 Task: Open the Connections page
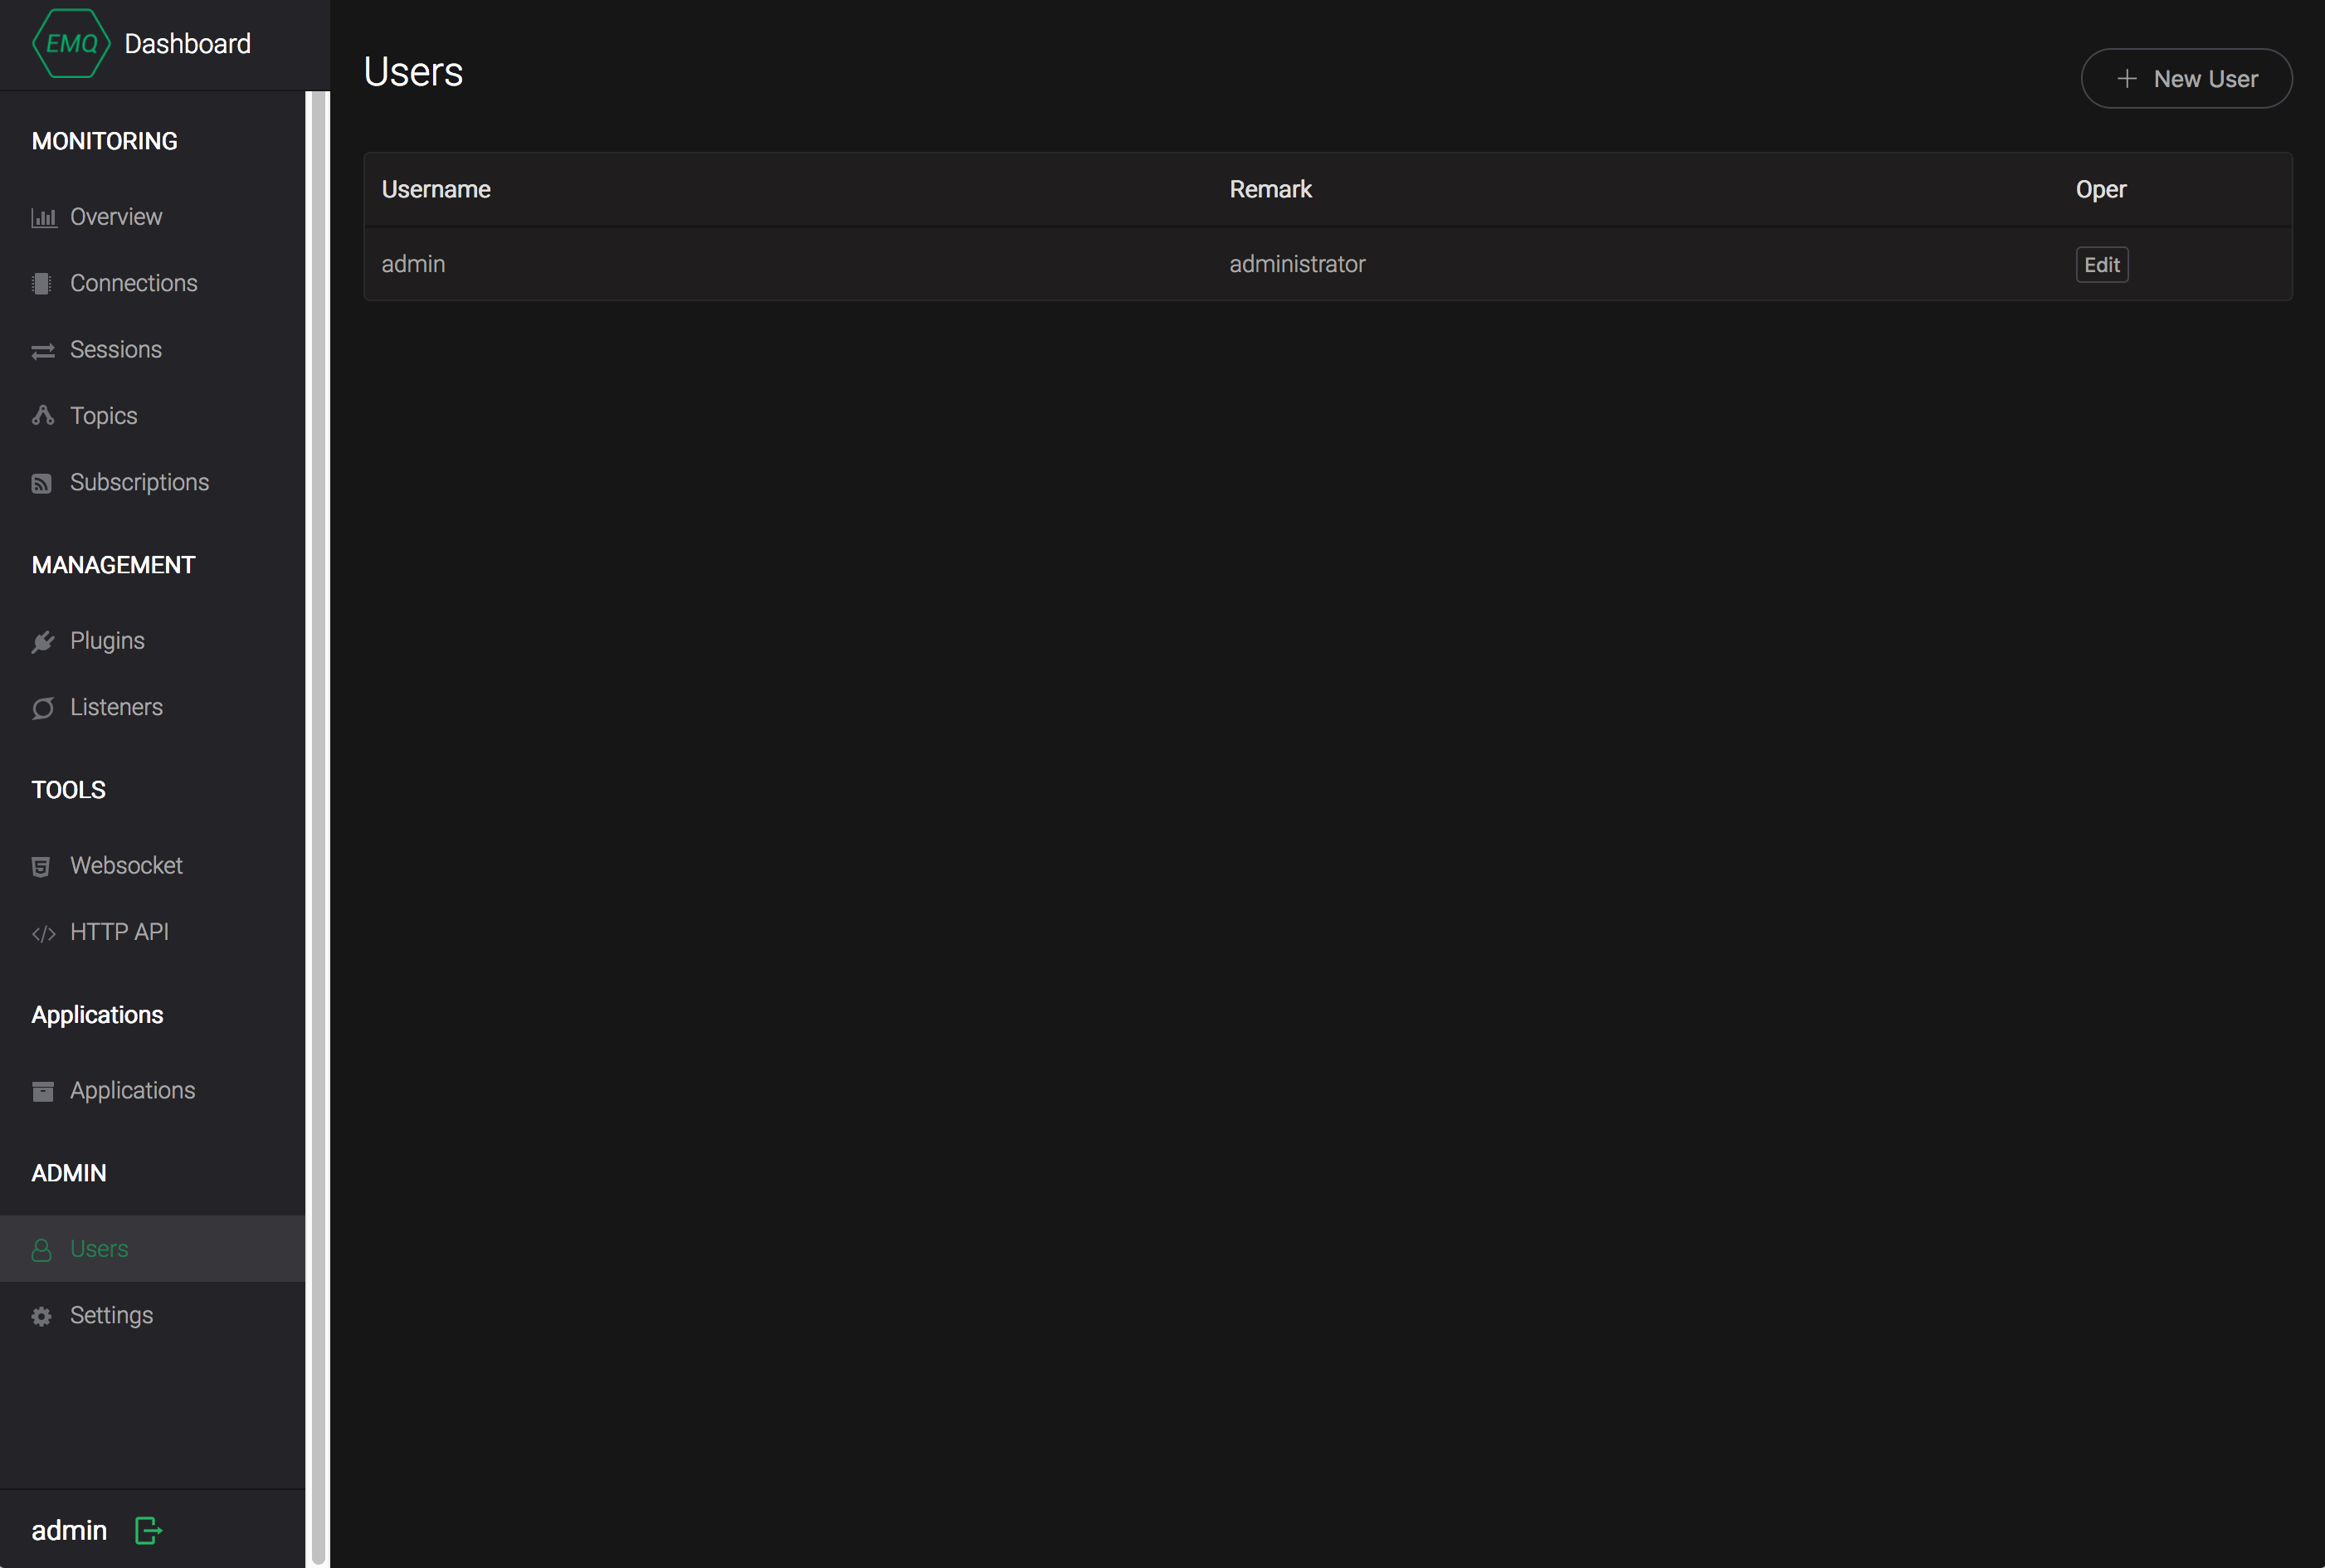133,283
